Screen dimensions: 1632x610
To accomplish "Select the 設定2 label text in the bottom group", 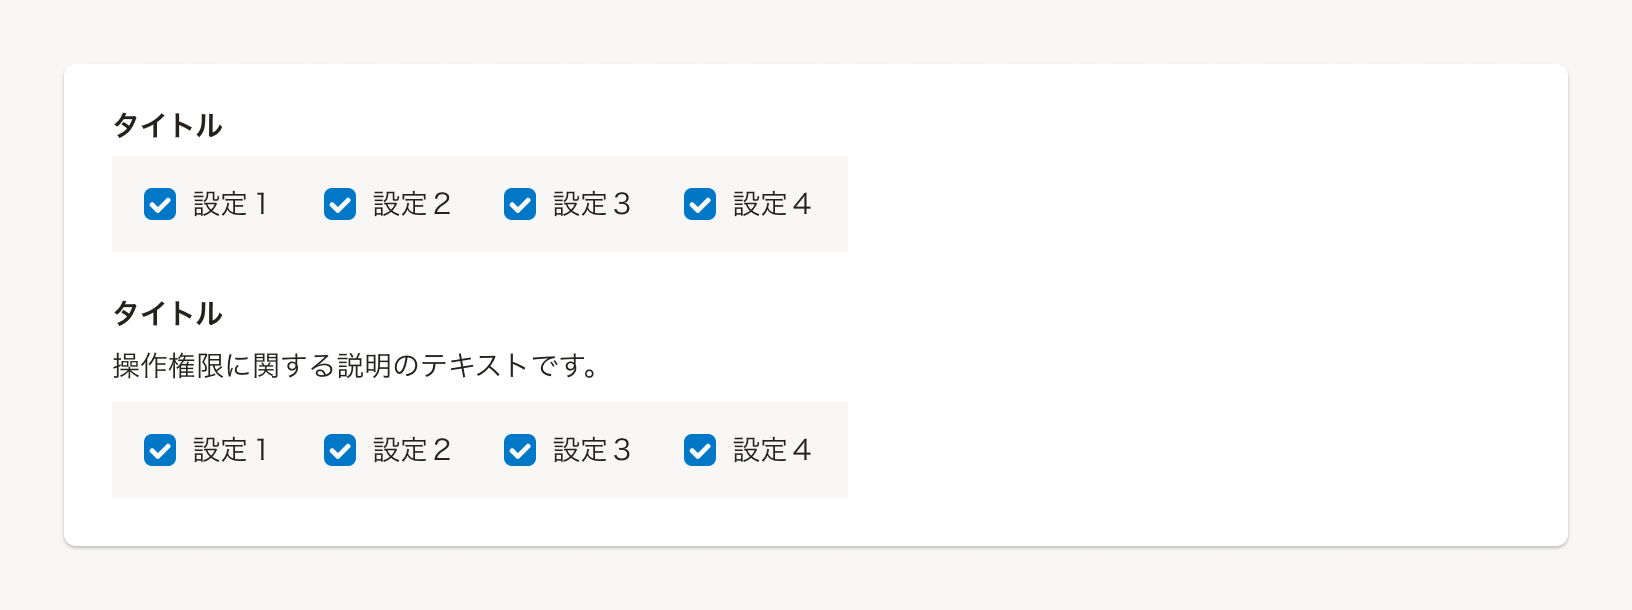I will pos(411,450).
